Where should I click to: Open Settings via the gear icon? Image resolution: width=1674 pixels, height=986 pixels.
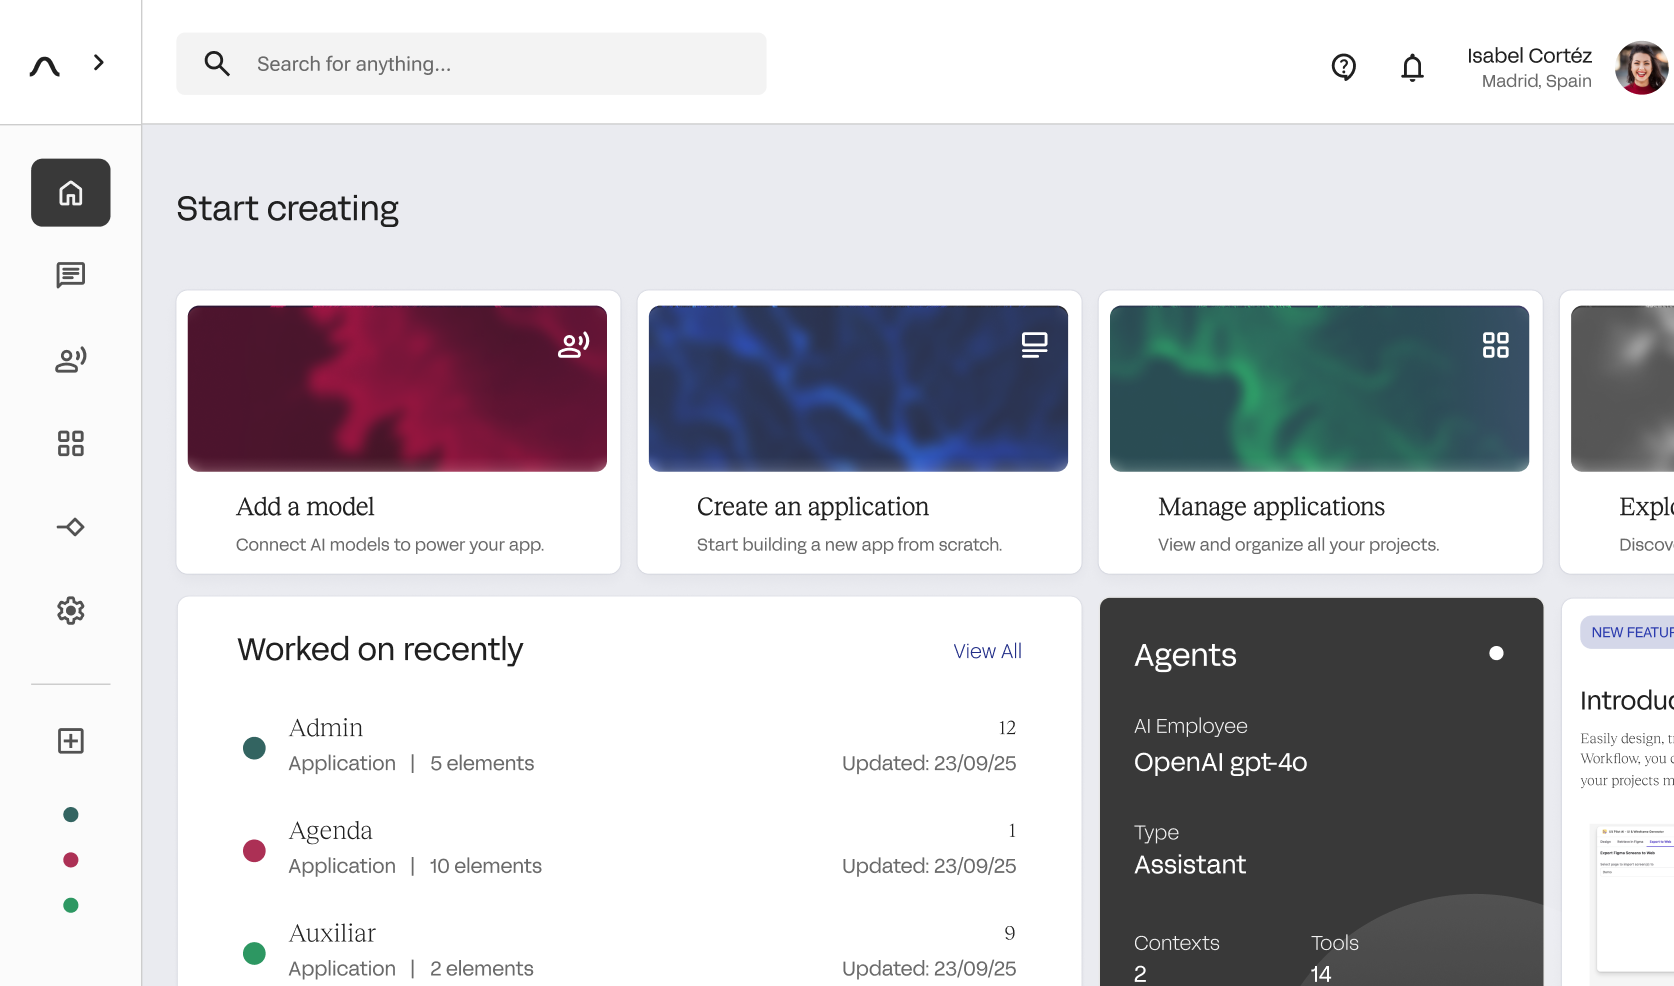[x=70, y=611]
